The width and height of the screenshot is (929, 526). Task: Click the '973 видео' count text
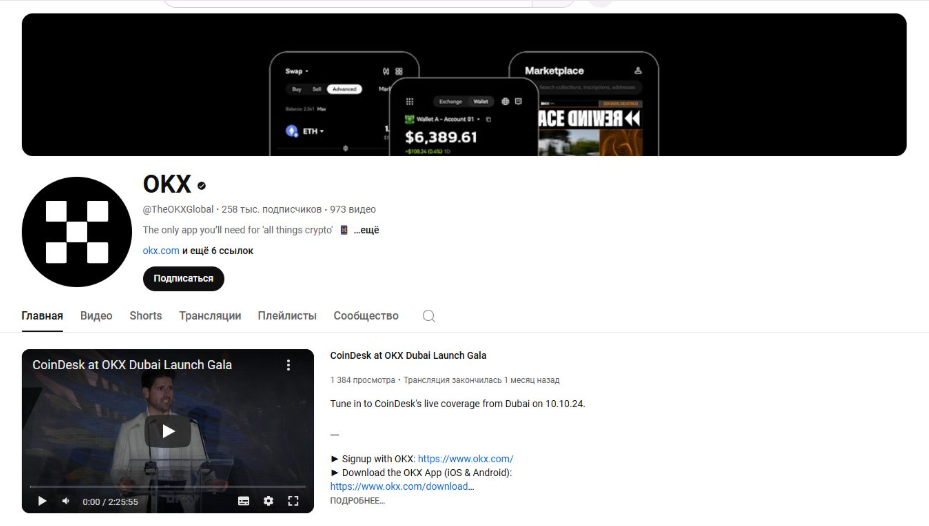[353, 209]
